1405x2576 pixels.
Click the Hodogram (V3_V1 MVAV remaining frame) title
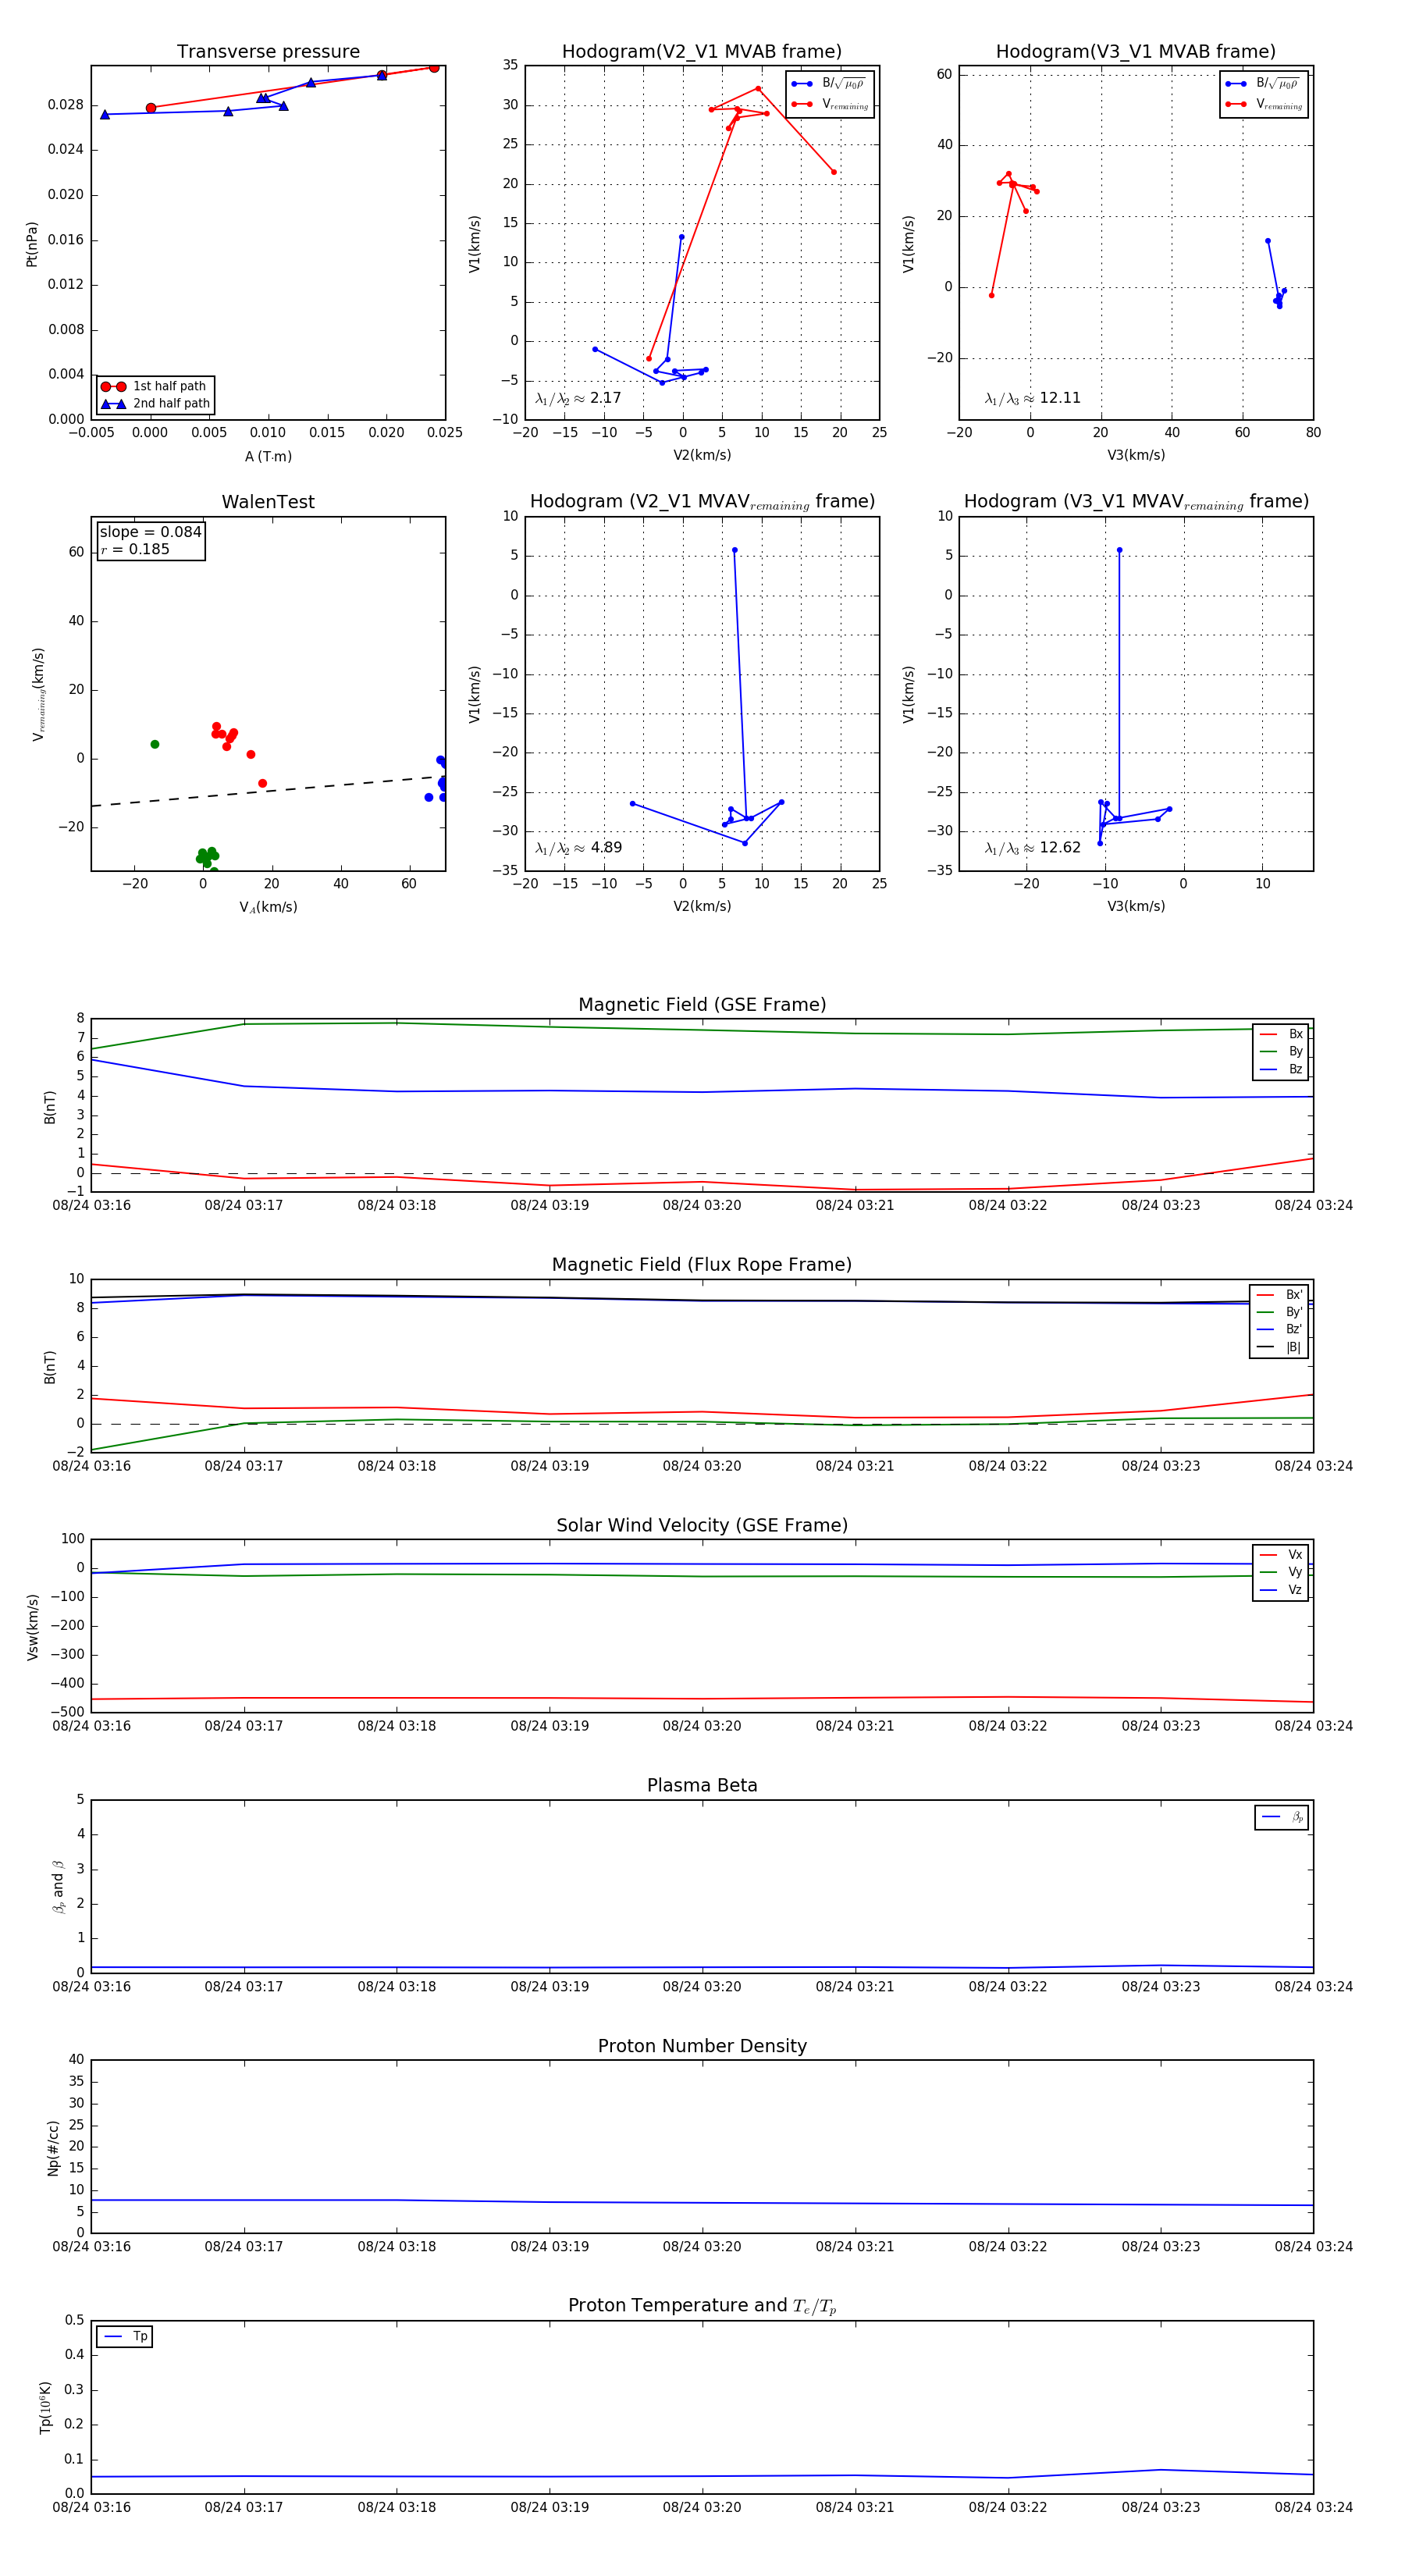coord(1136,502)
